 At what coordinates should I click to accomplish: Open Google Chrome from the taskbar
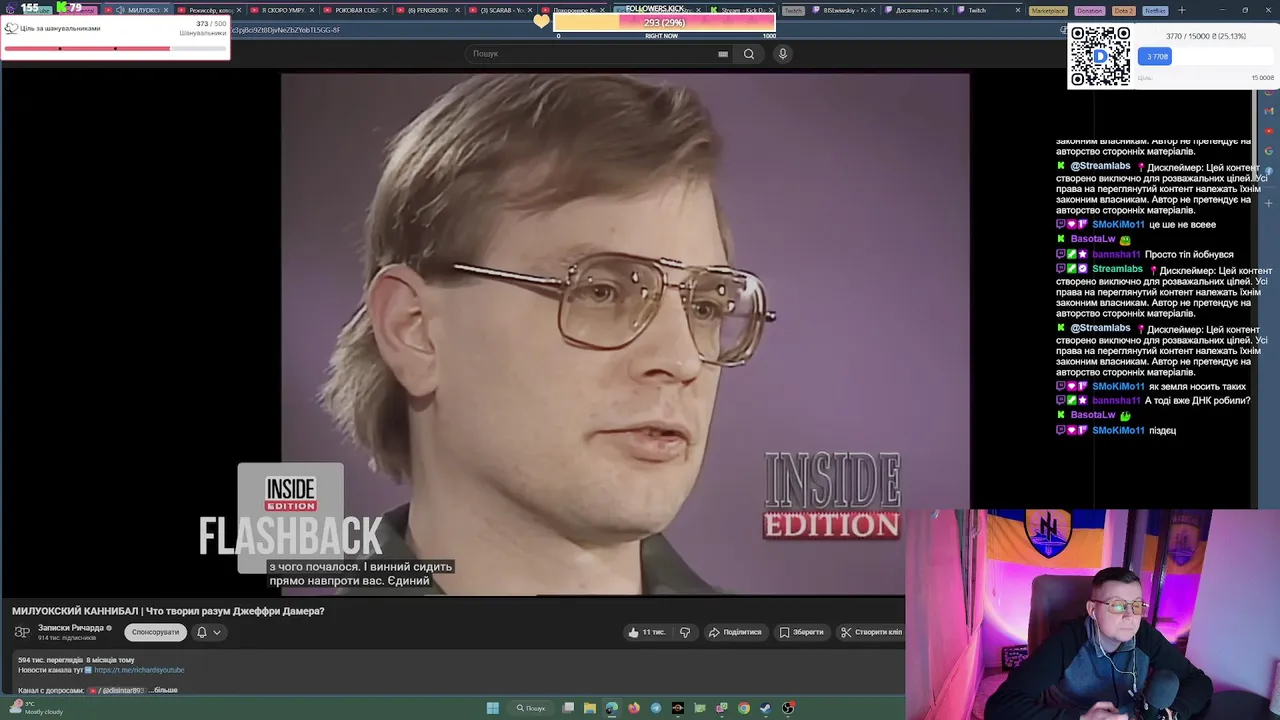pos(744,708)
